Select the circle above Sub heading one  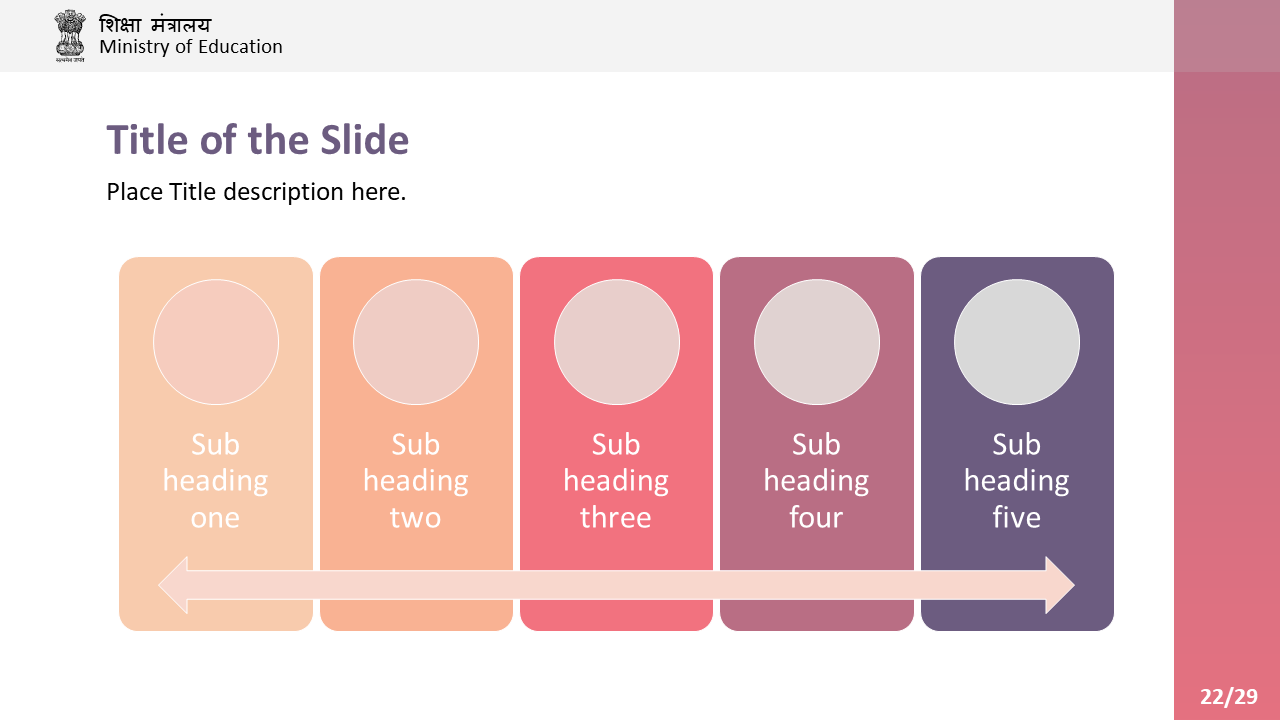pyautogui.click(x=216, y=342)
